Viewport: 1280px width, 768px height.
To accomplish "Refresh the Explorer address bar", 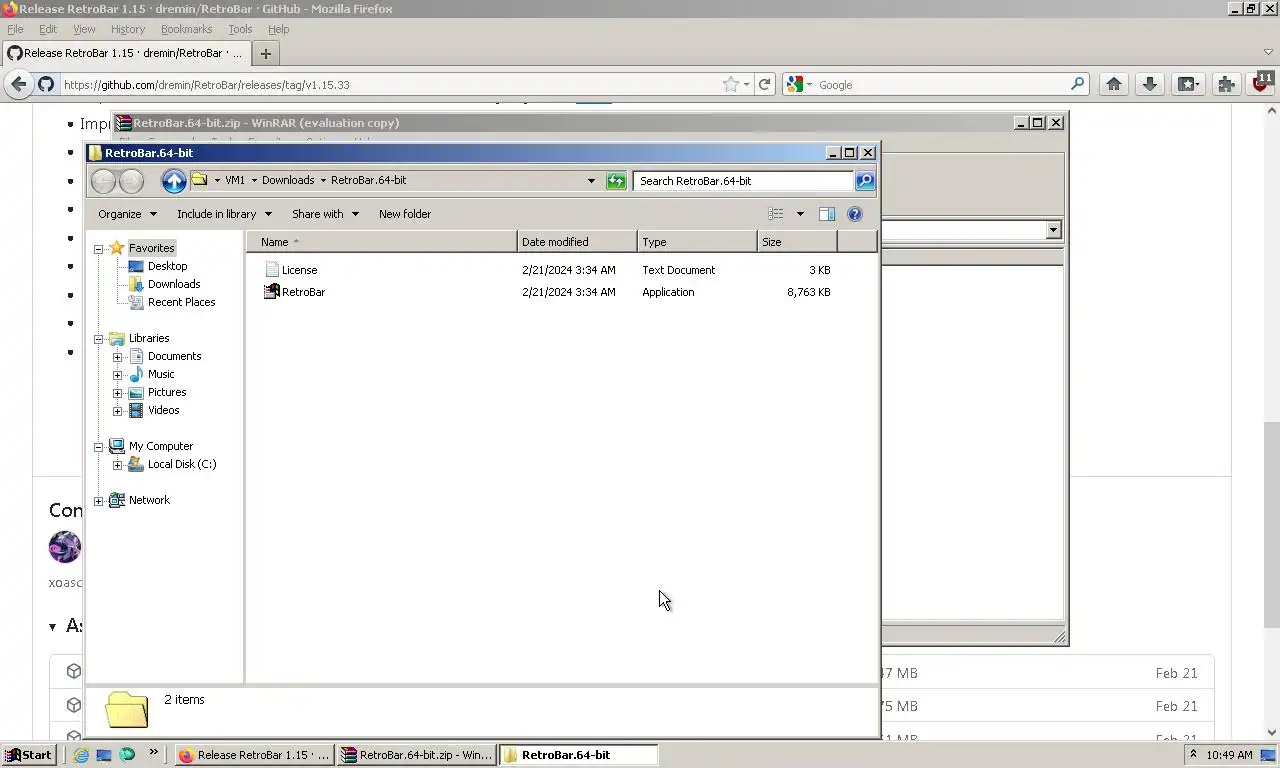I will (617, 181).
